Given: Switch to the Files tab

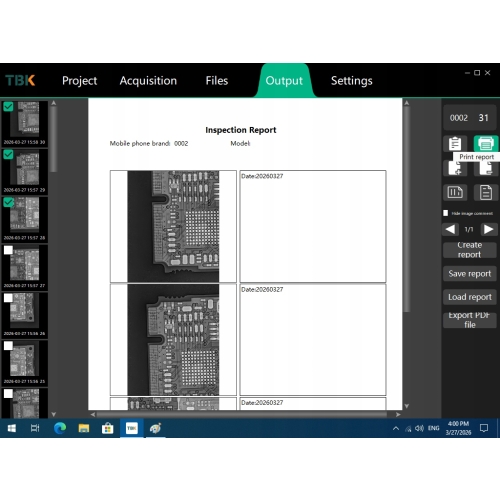Looking at the screenshot, I should [x=217, y=81].
